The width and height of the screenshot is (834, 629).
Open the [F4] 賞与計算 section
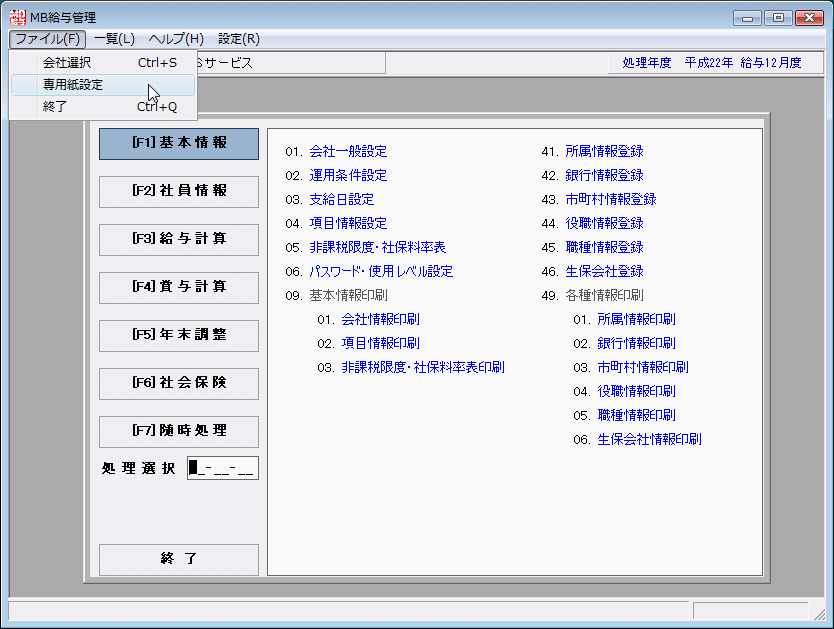179,287
